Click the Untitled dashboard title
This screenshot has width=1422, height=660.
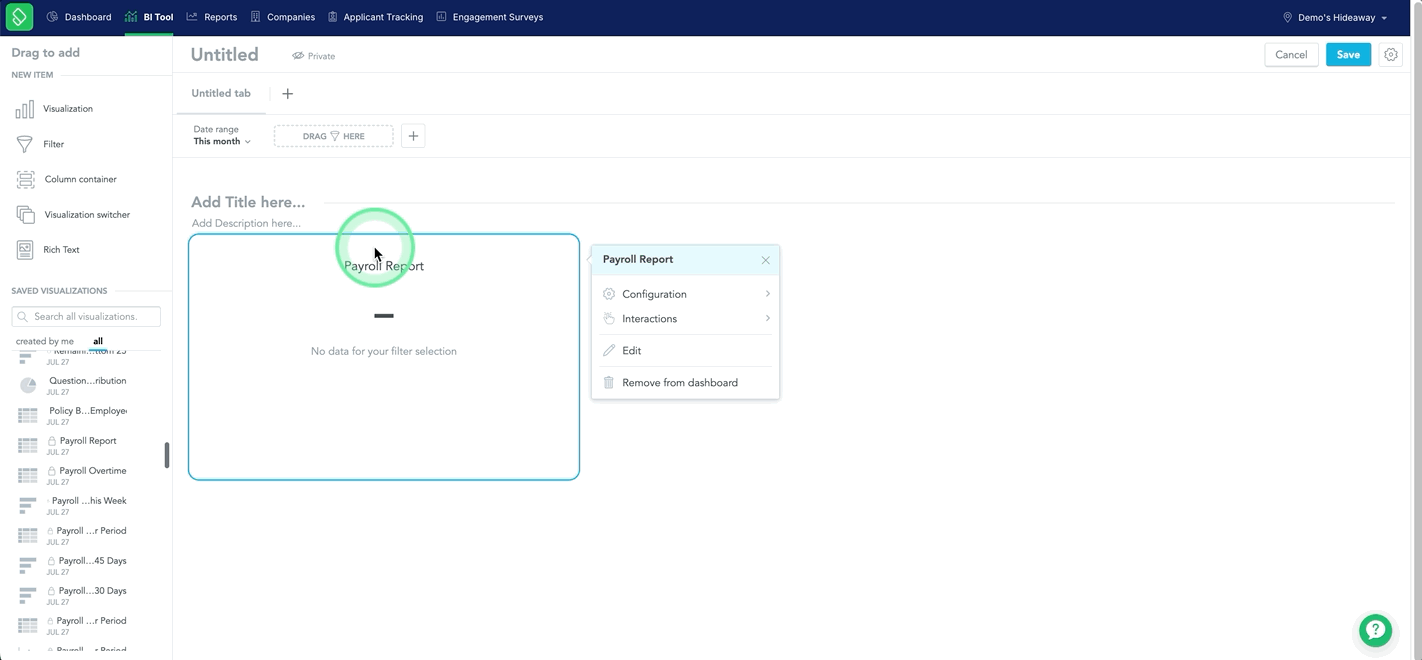point(225,55)
